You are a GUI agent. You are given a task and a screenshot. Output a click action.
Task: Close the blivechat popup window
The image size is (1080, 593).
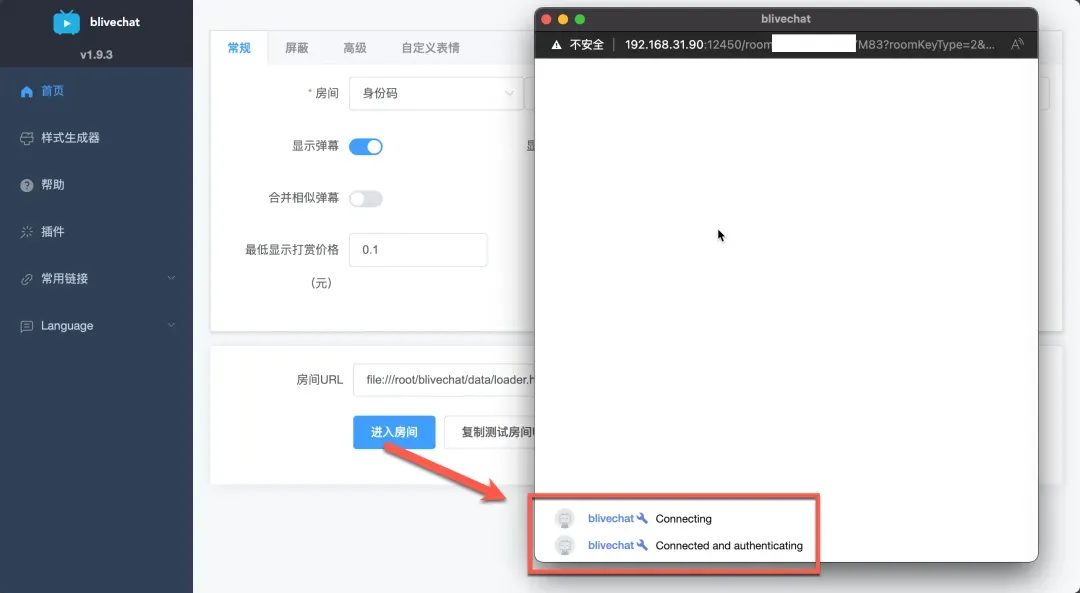point(546,19)
